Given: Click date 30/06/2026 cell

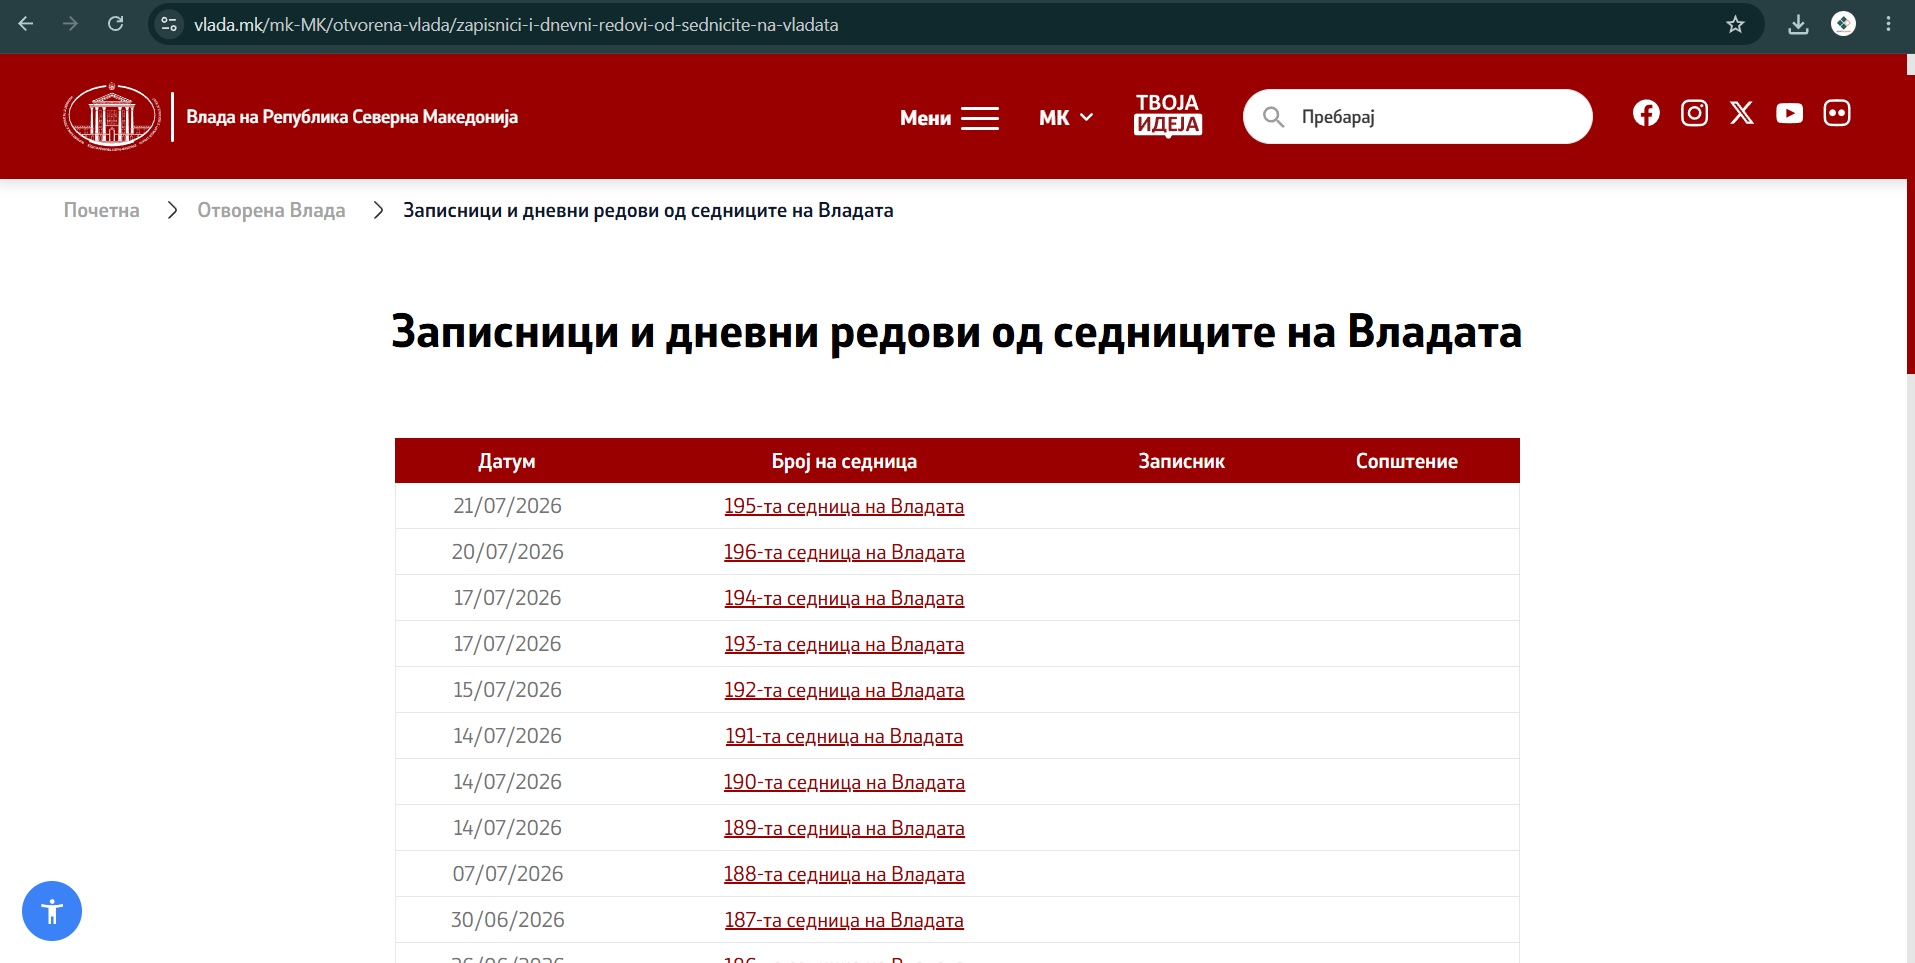Looking at the screenshot, I should [x=507, y=920].
